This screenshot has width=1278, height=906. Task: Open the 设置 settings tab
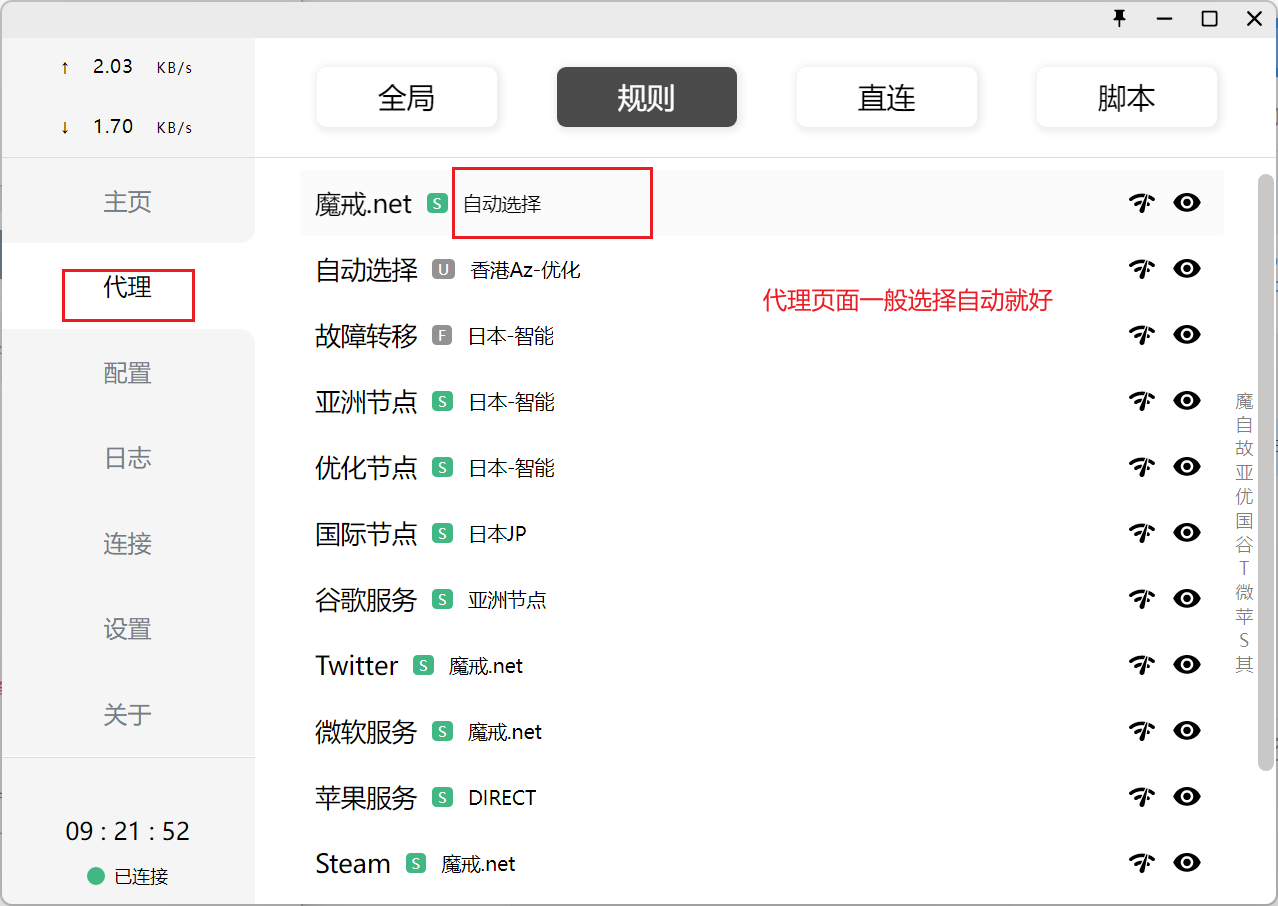(128, 629)
